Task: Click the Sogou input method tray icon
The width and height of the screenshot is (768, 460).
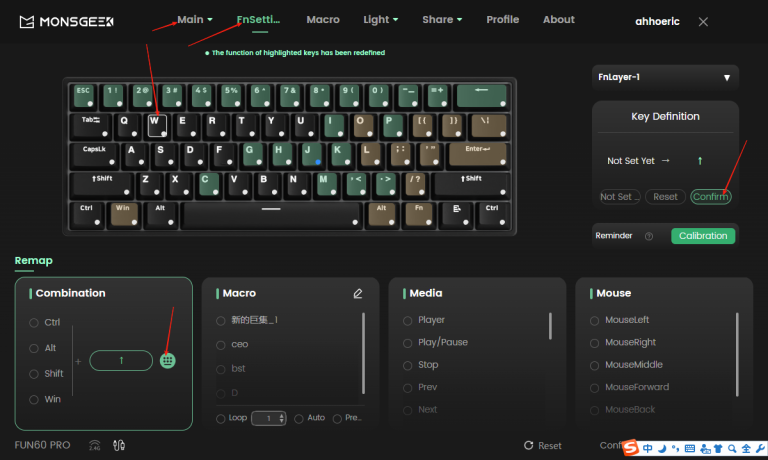Action: pyautogui.click(x=631, y=449)
